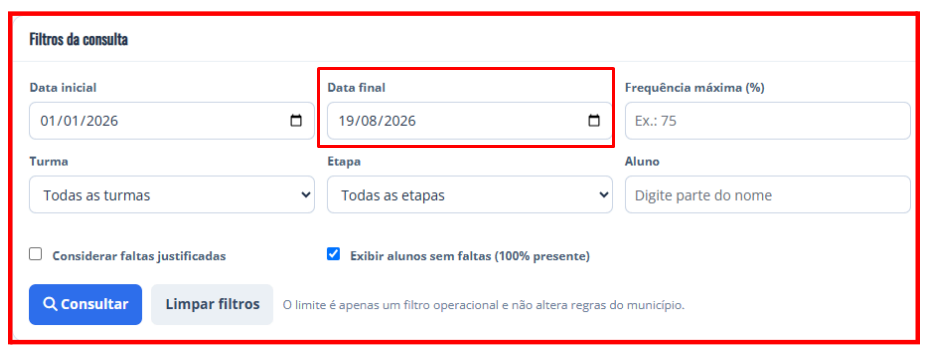Click the chevron arrow of the Etapa select
The height and width of the screenshot is (360, 933).
pos(603,195)
